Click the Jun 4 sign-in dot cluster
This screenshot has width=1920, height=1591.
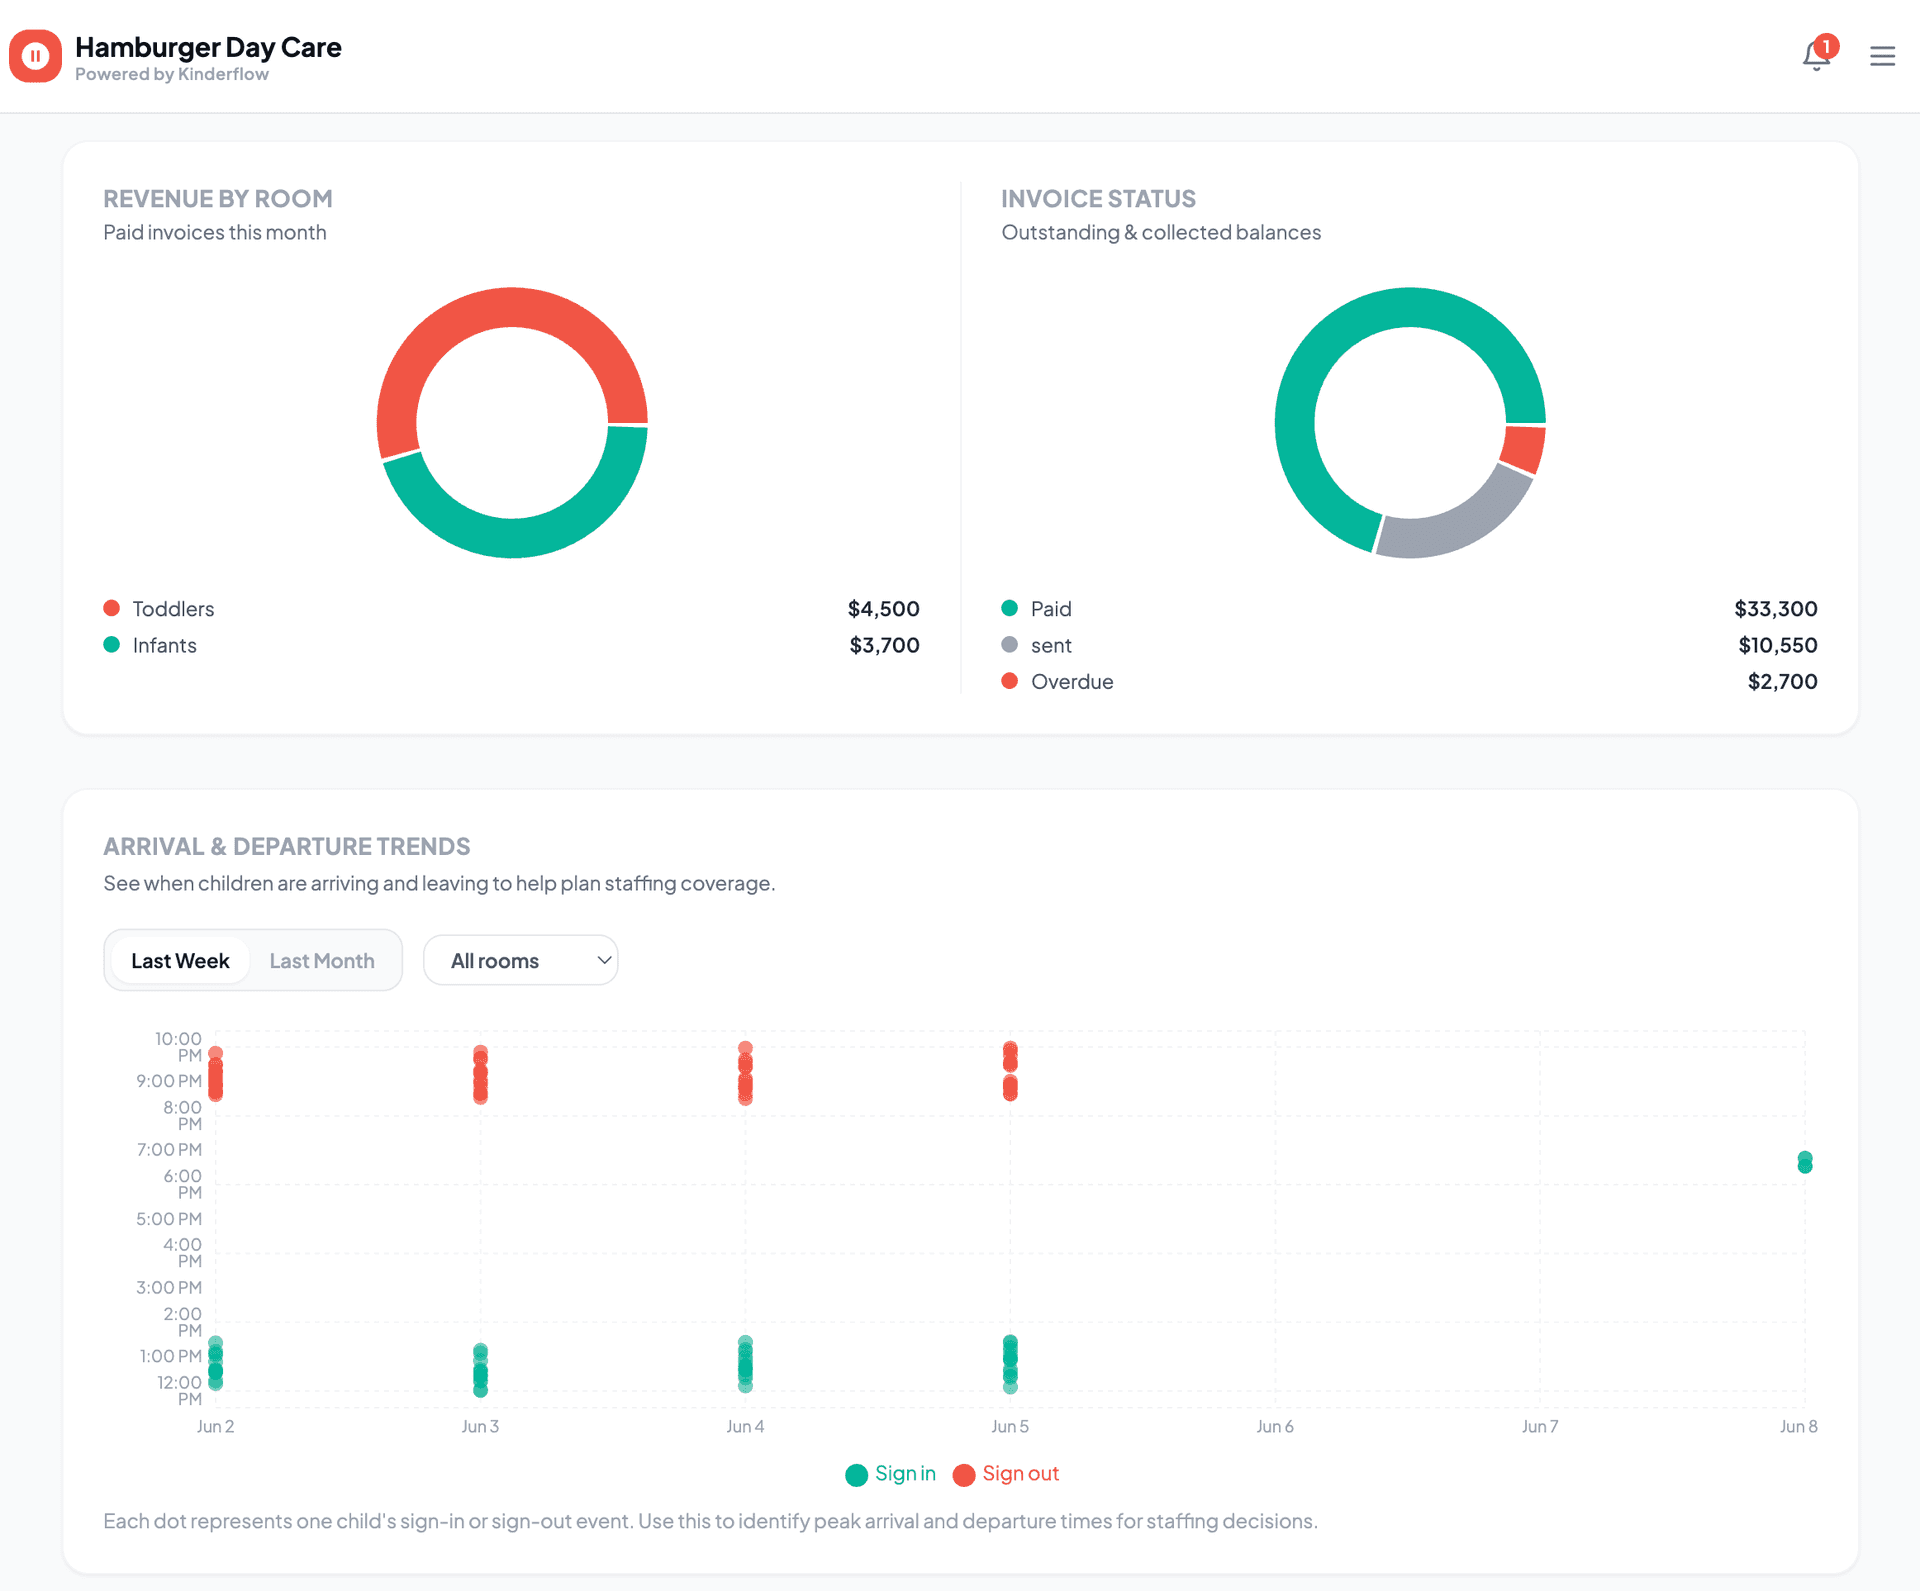[745, 1364]
